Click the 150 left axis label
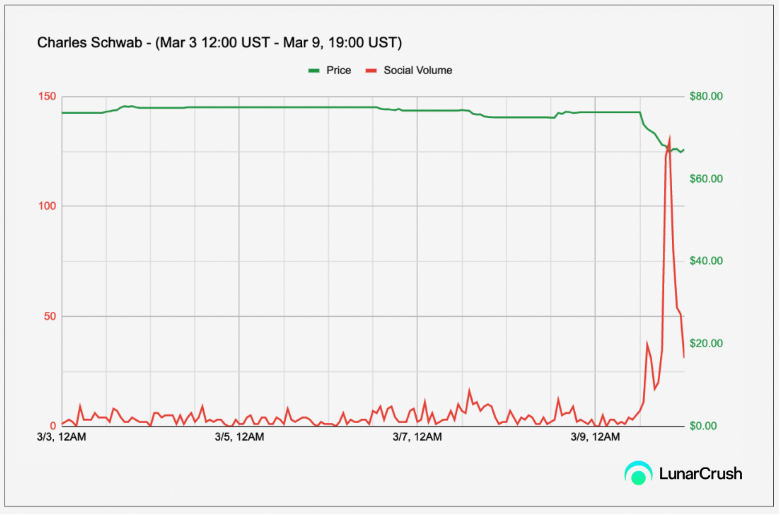Screen dimensions: 780x515 point(47,96)
